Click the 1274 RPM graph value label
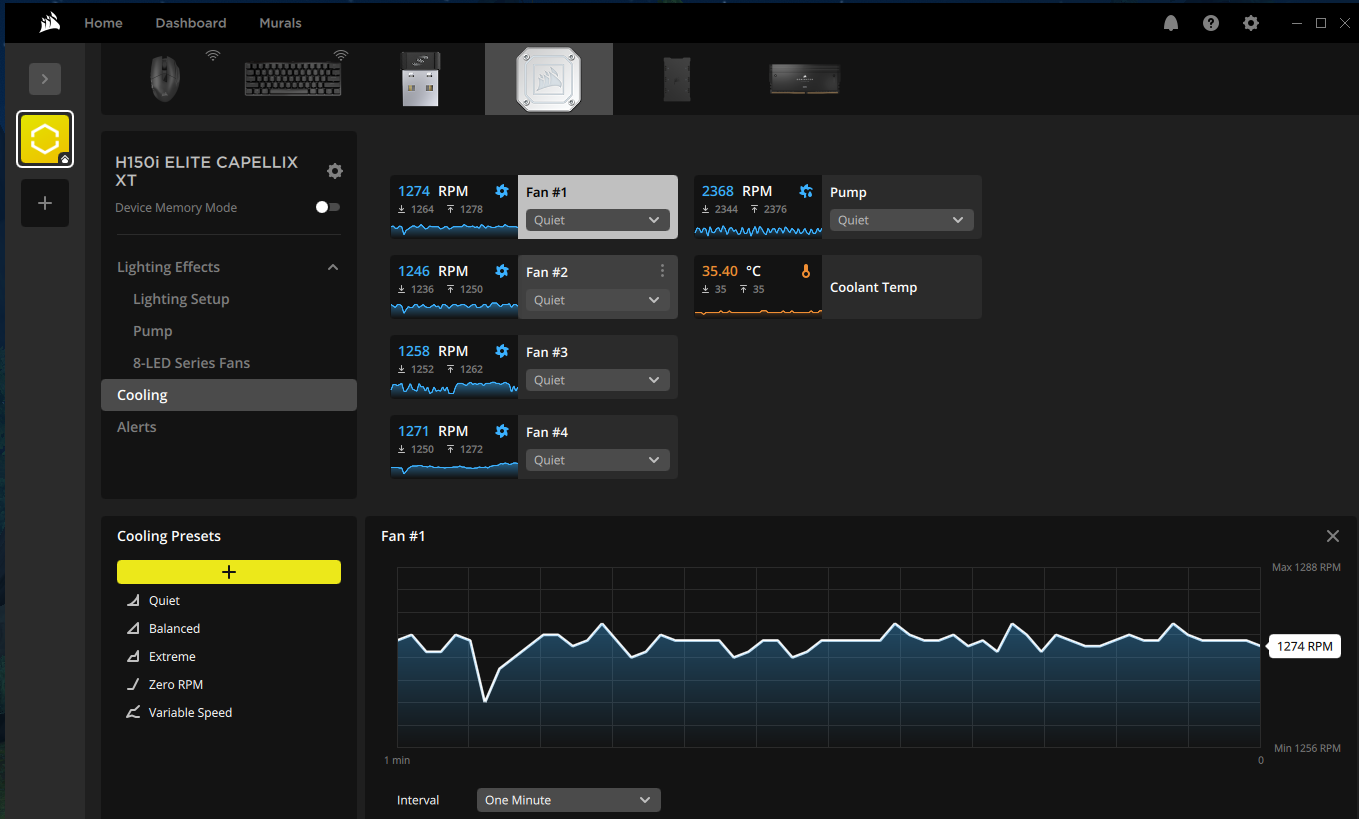Image resolution: width=1359 pixels, height=819 pixels. click(x=1305, y=646)
